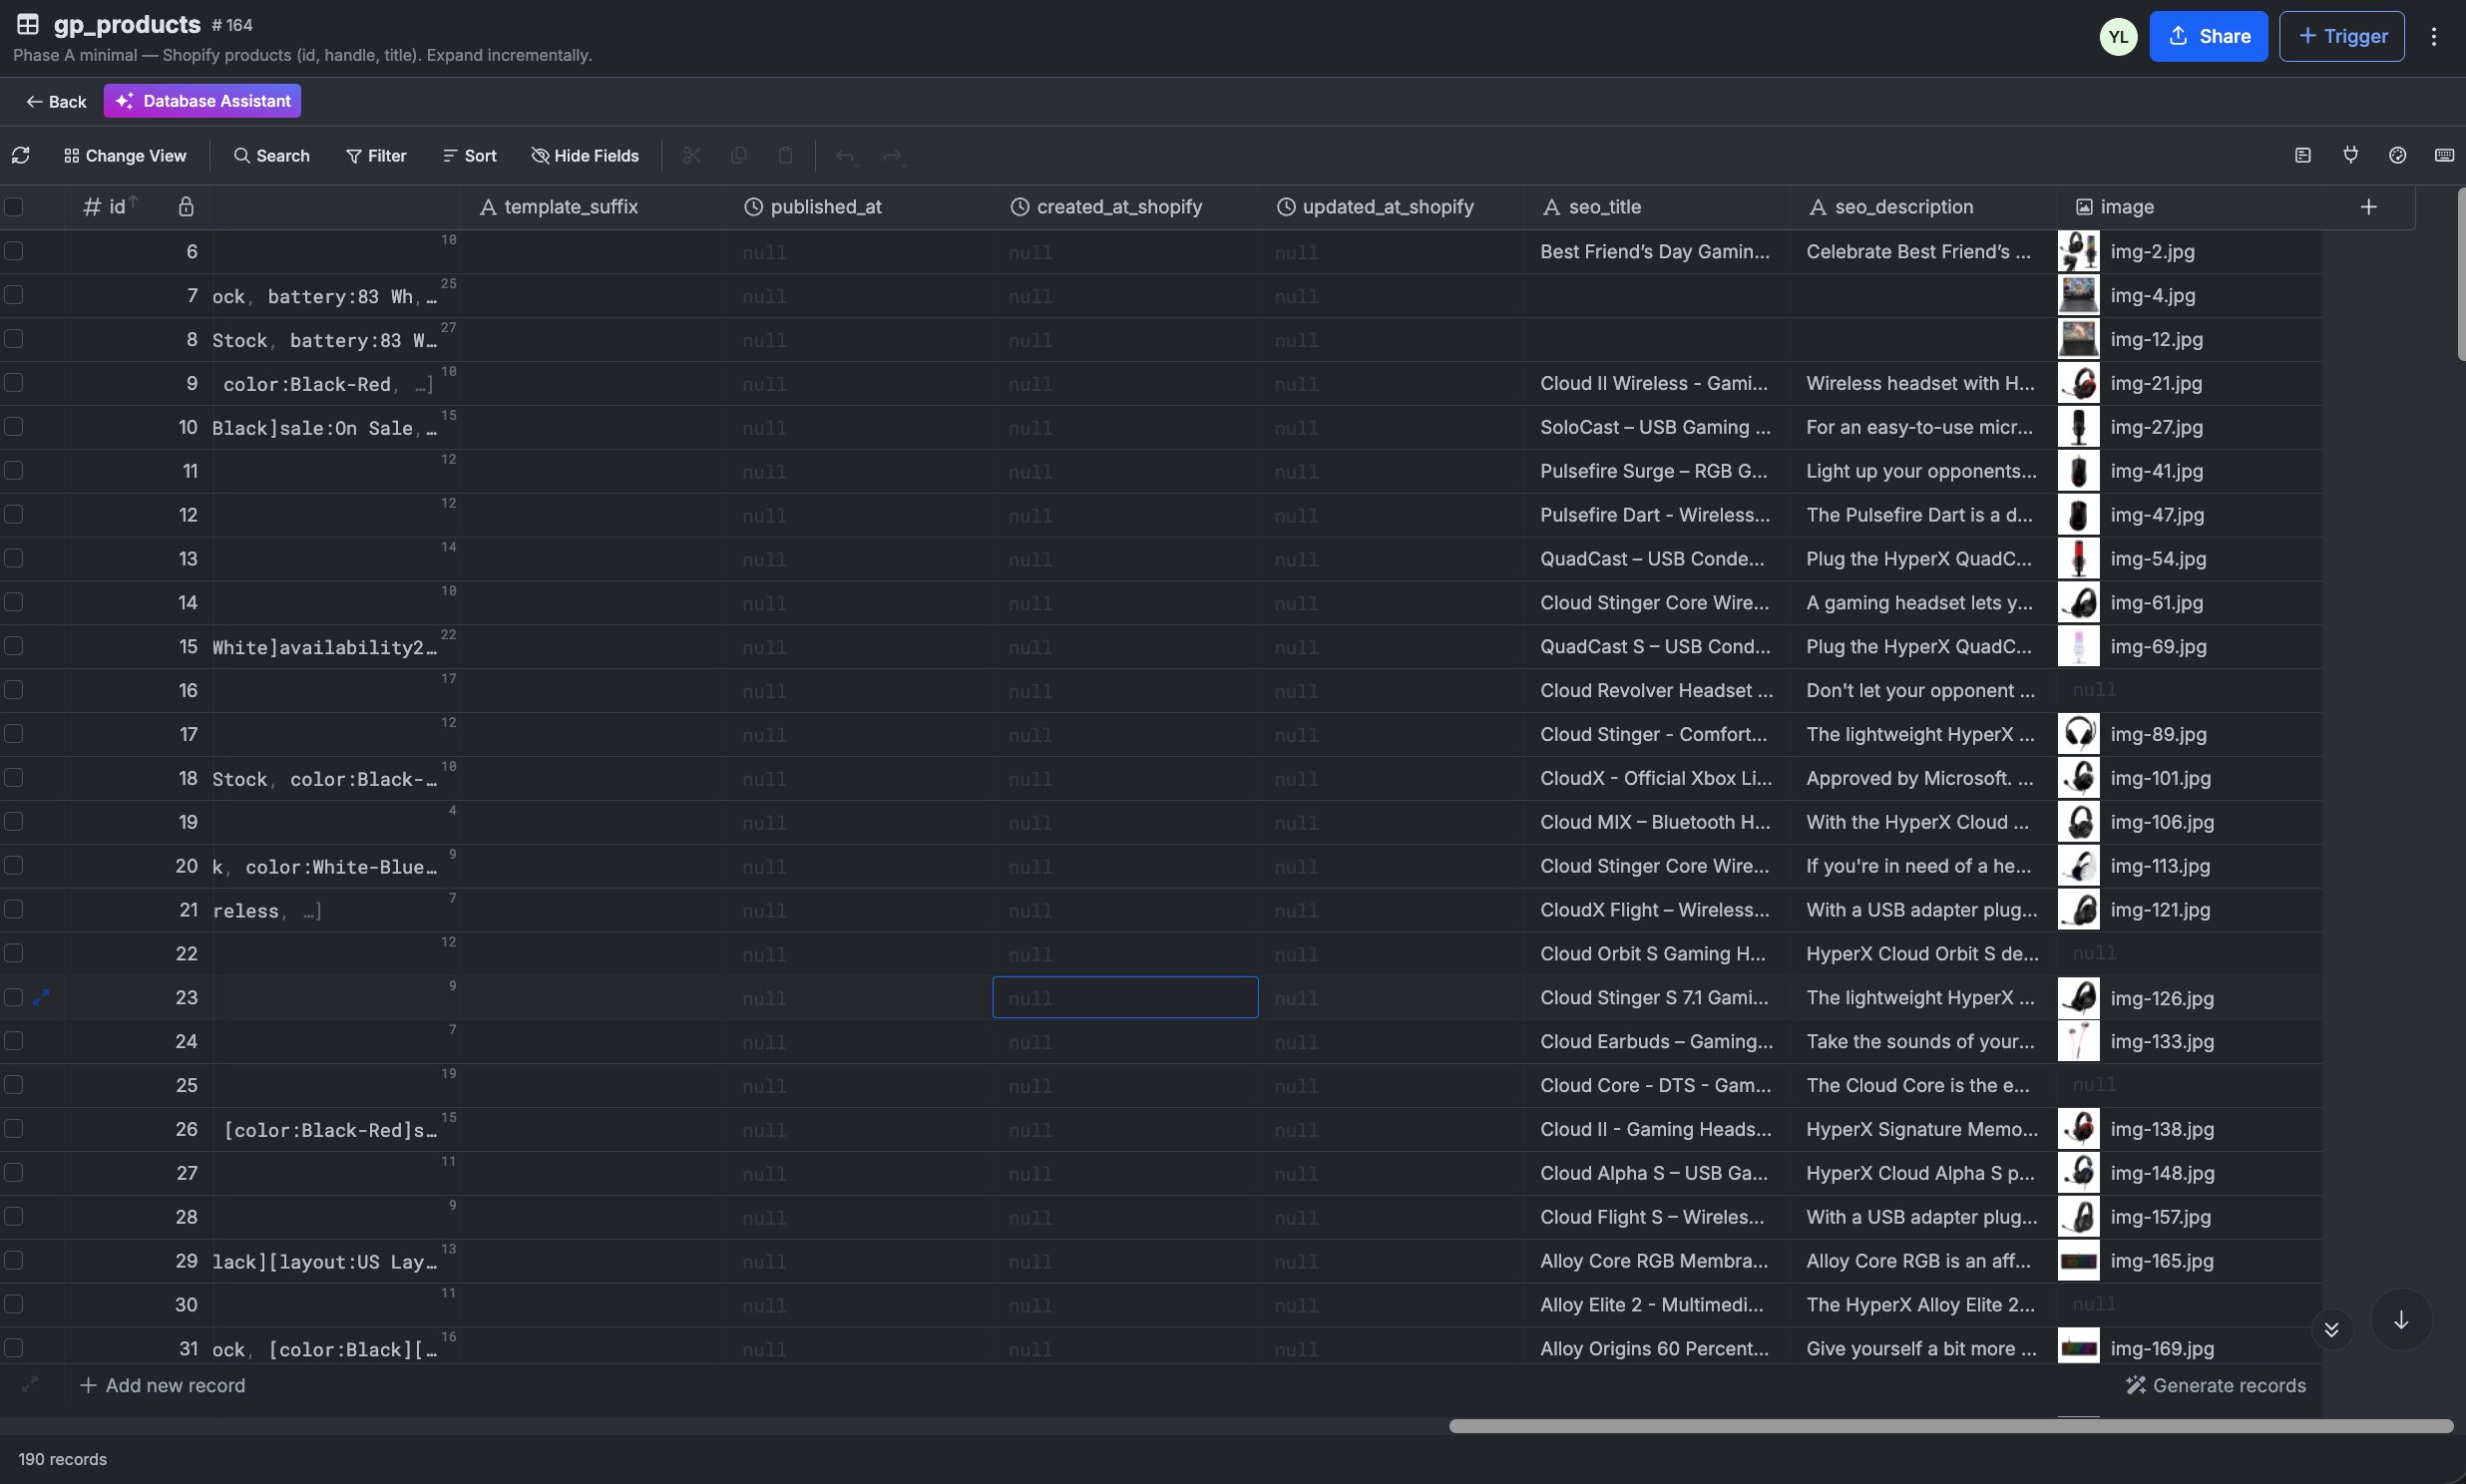The width and height of the screenshot is (2466, 1484).
Task: Click the img-54.jpg thumbnail
Action: tap(2078, 559)
